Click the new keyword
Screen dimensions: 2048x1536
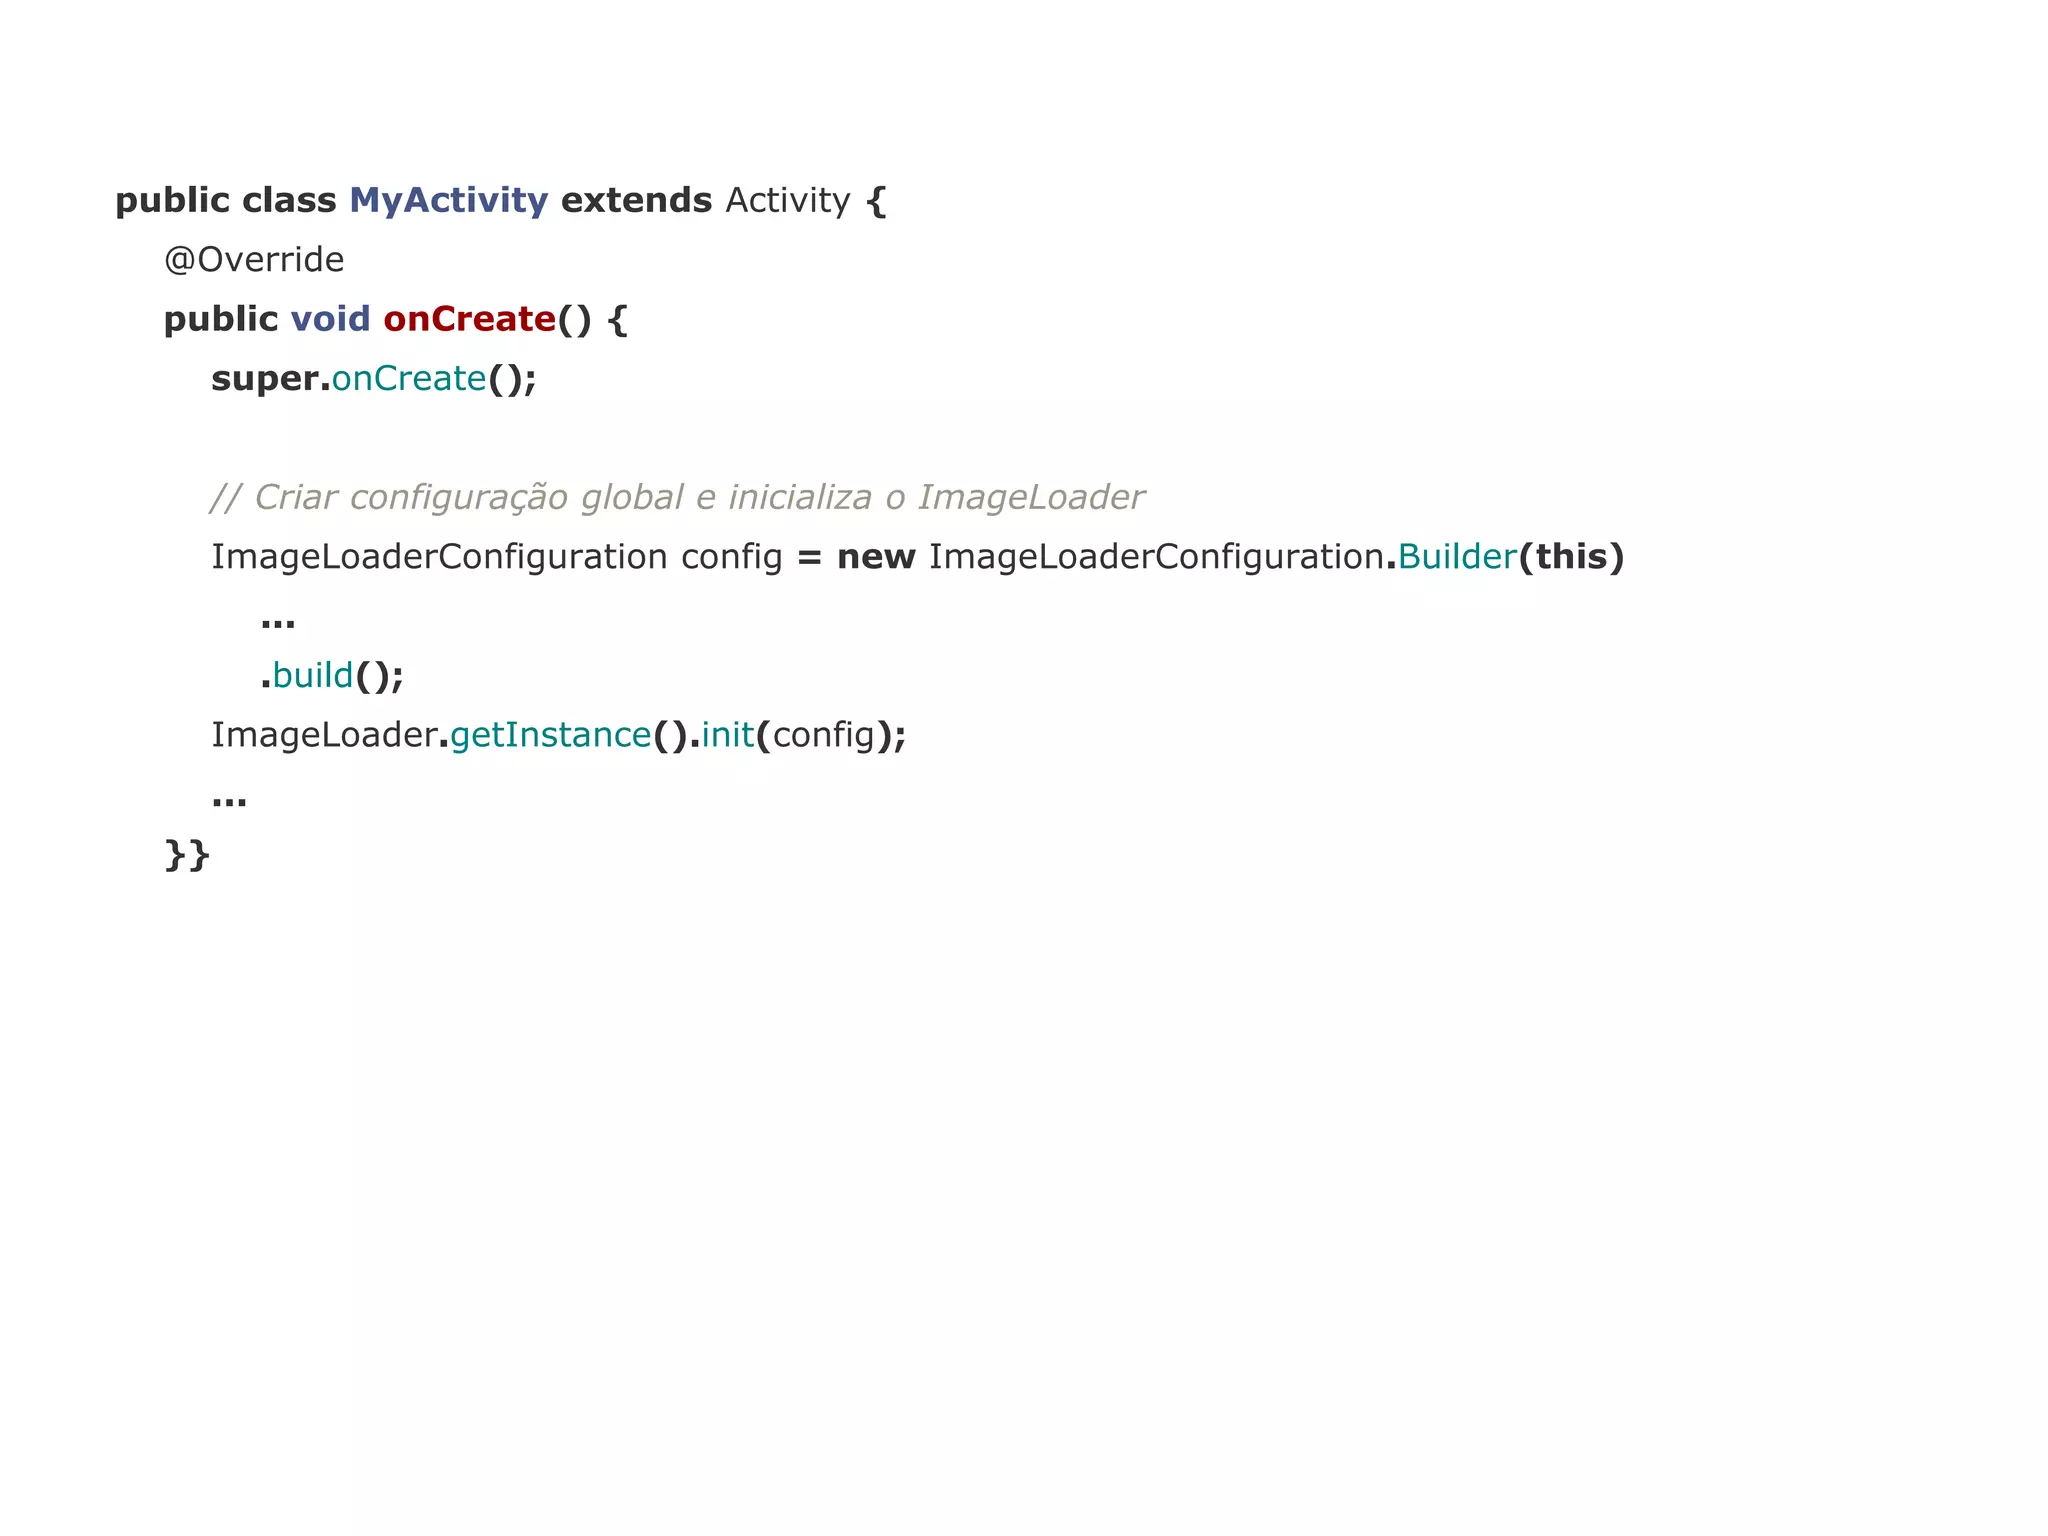tap(876, 557)
